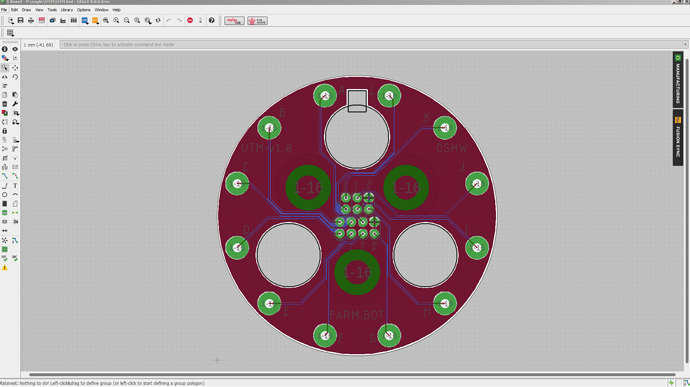The image size is (690, 387).
Task: Select the Route airwire tool
Action: click(5, 176)
